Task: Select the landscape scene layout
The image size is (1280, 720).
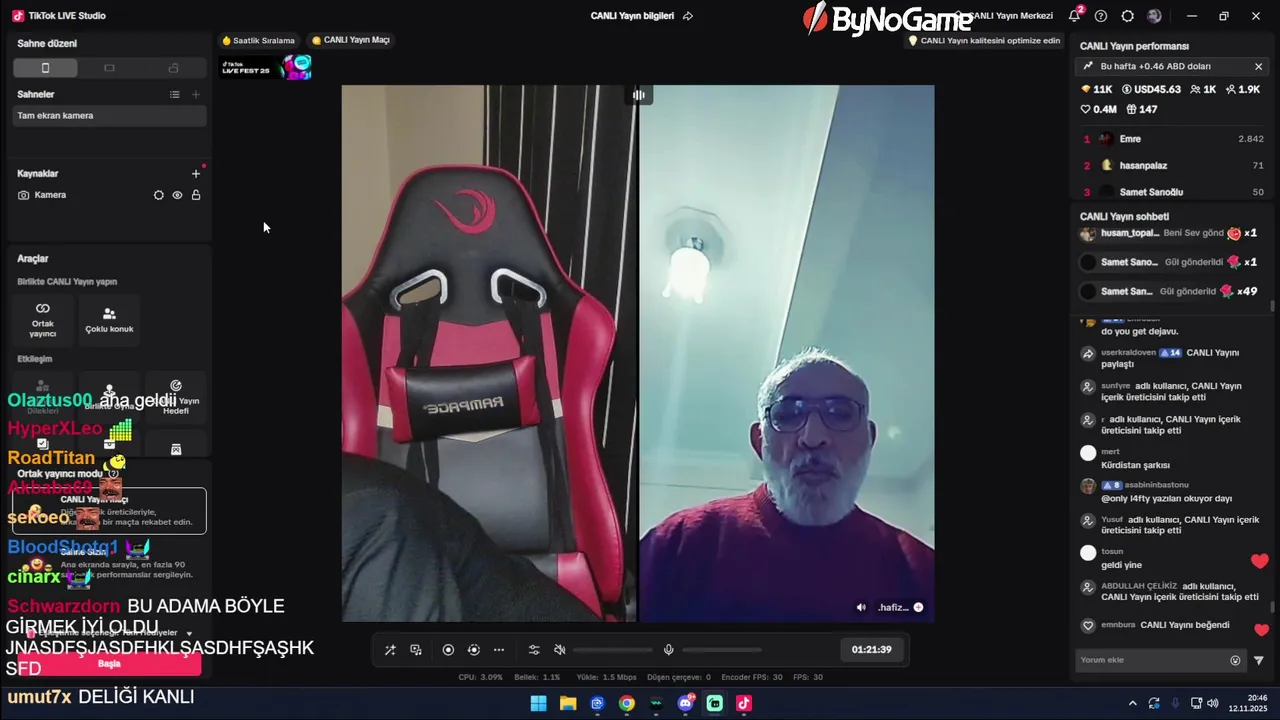Action: tap(109, 68)
